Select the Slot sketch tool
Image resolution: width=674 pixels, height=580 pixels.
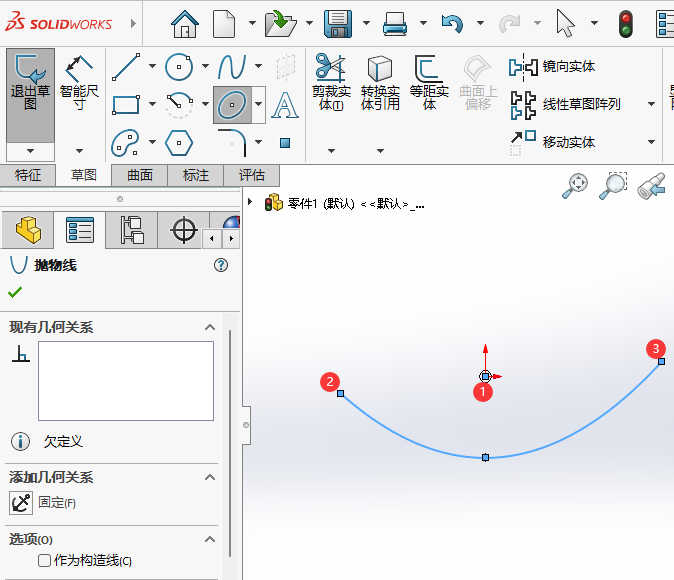coord(126,142)
